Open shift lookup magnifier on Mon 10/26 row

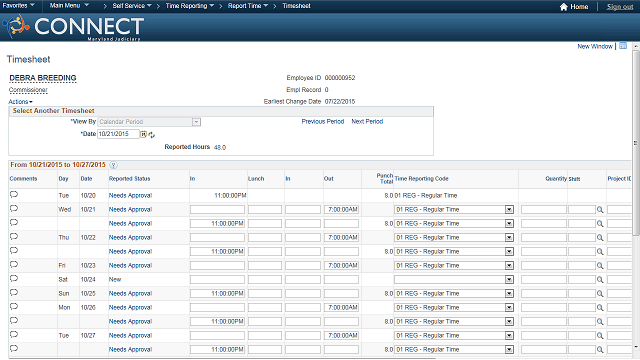pyautogui.click(x=600, y=308)
